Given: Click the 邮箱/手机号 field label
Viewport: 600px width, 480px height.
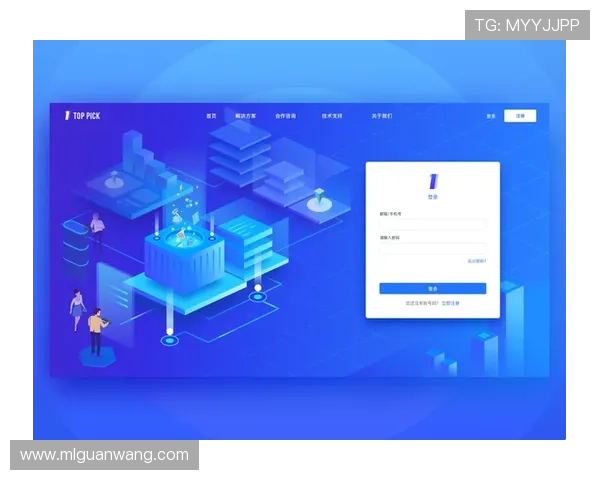Looking at the screenshot, I should coord(390,214).
